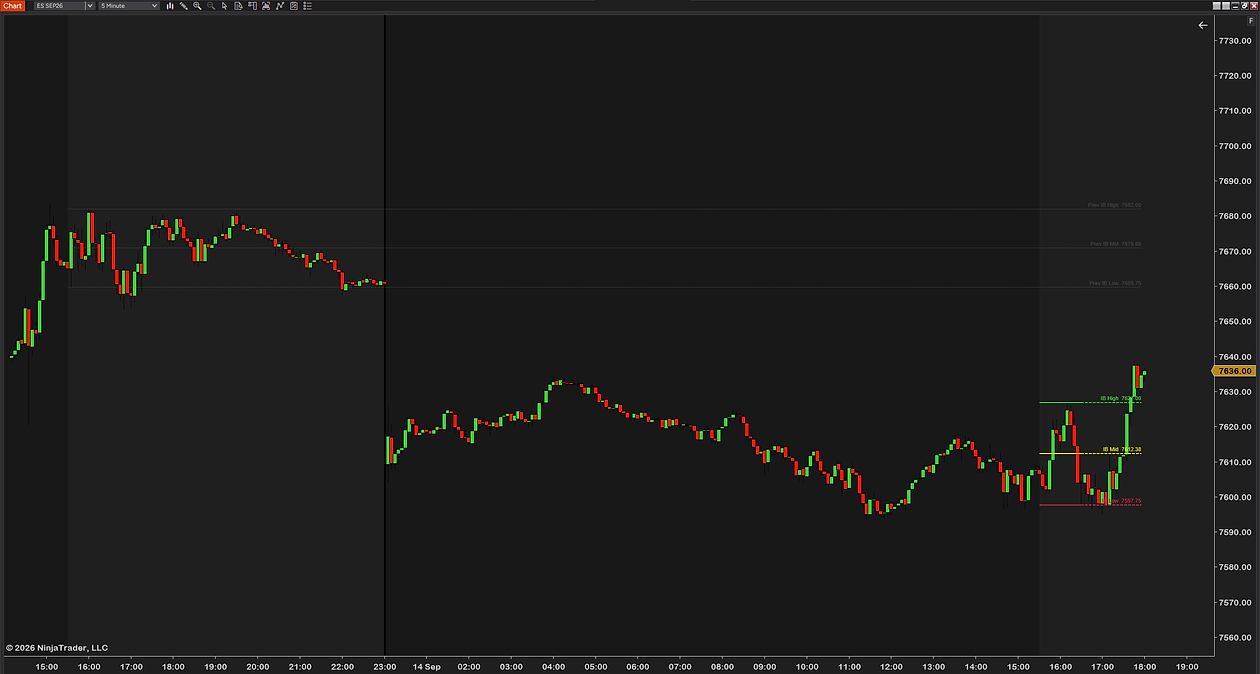Open the data box icon
The image size is (1260, 674).
click(265, 6)
